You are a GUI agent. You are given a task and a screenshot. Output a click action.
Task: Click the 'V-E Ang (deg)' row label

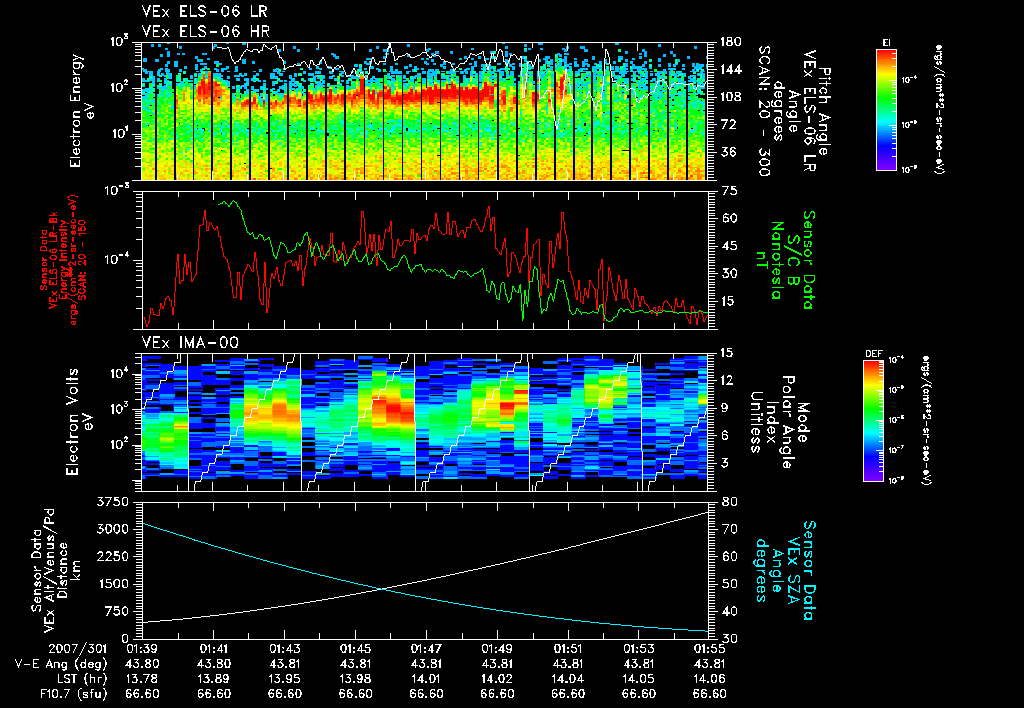click(x=61, y=664)
